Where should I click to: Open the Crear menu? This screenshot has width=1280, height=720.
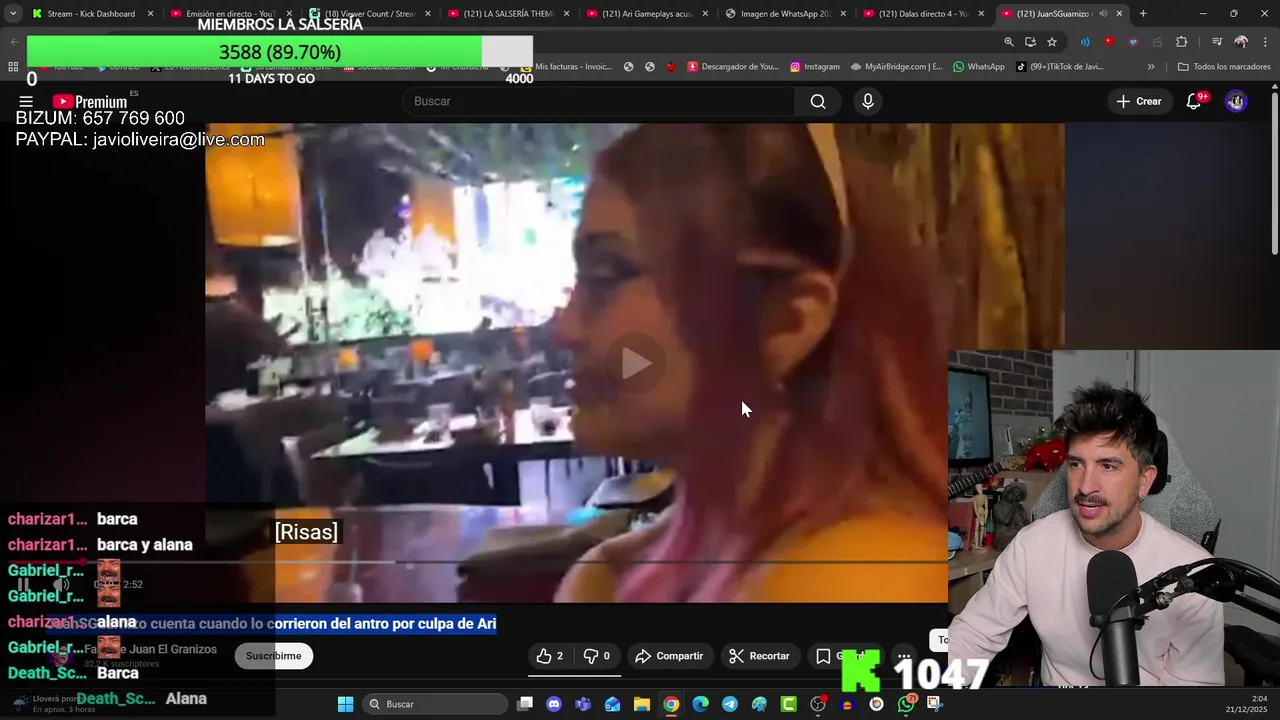(1139, 101)
